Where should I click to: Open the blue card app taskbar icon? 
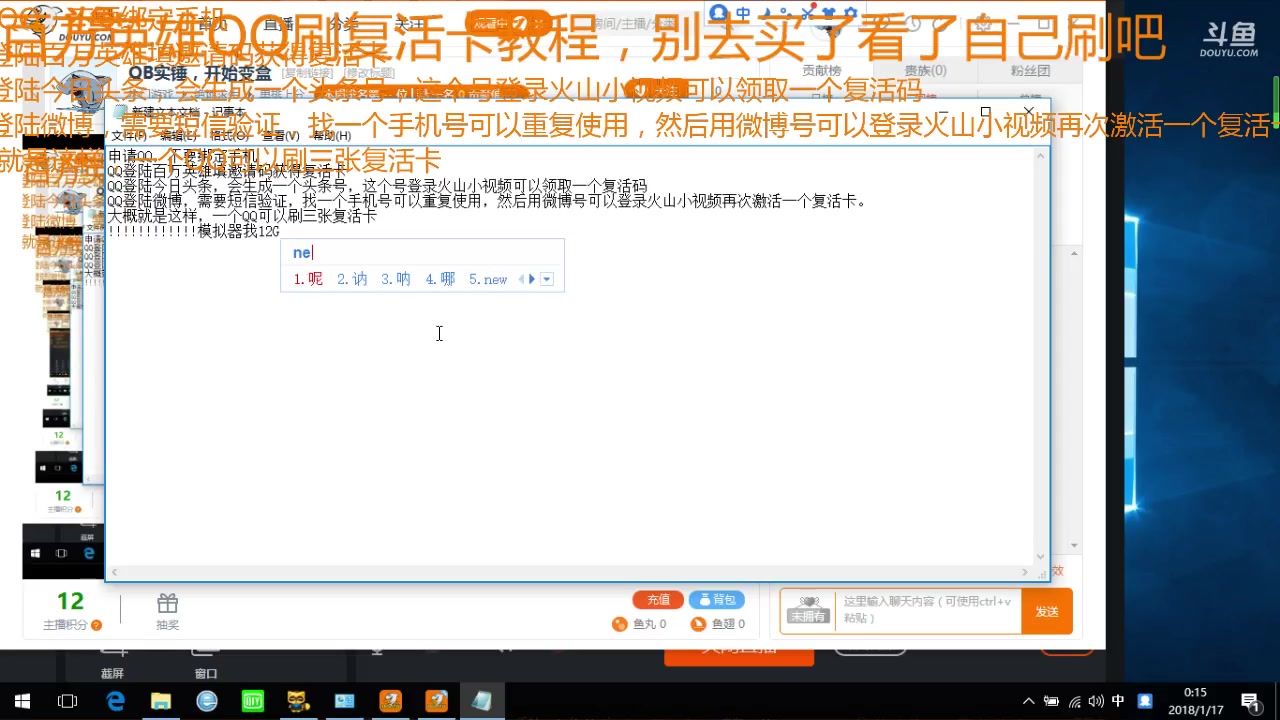click(x=344, y=701)
